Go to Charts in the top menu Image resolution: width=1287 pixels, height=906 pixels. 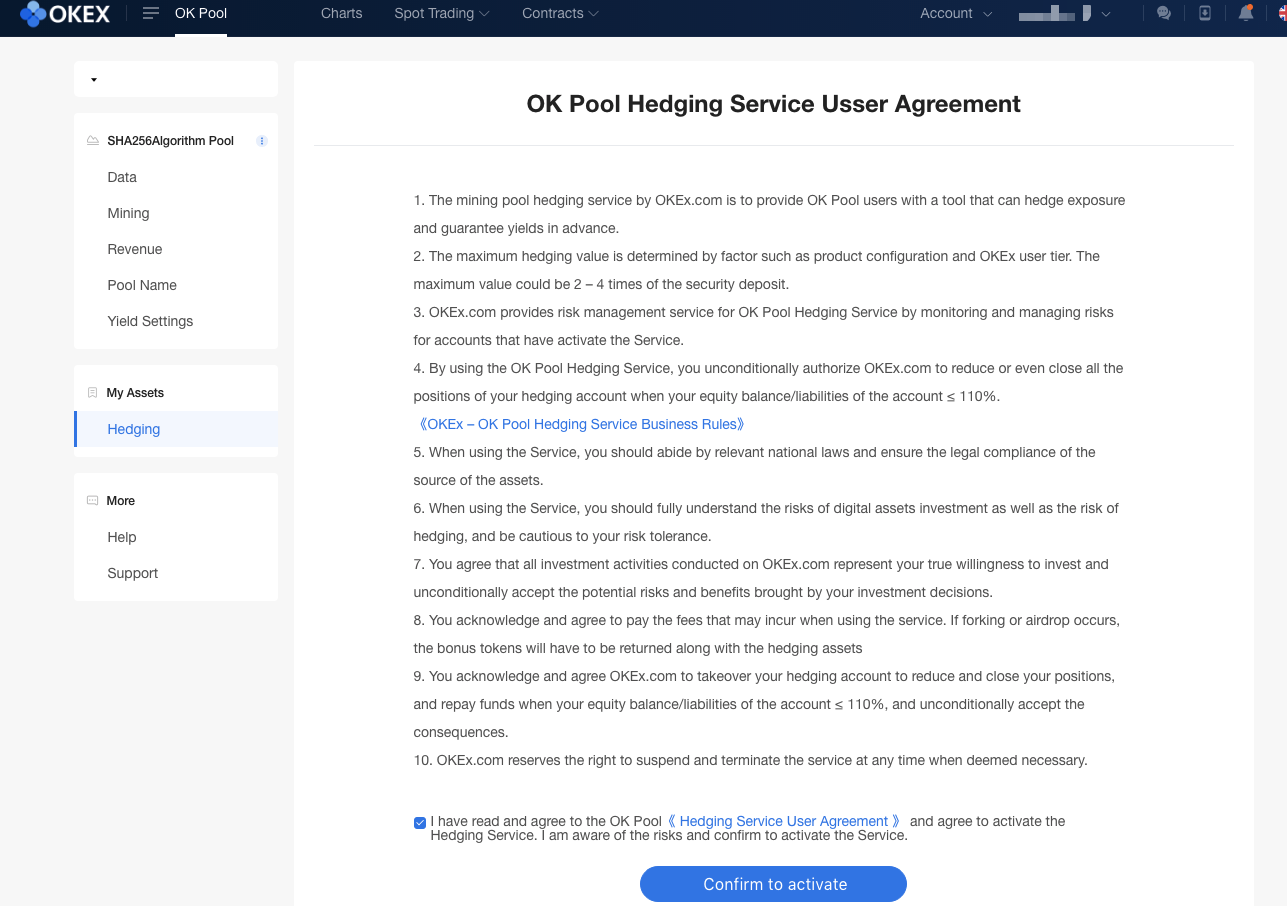342,14
